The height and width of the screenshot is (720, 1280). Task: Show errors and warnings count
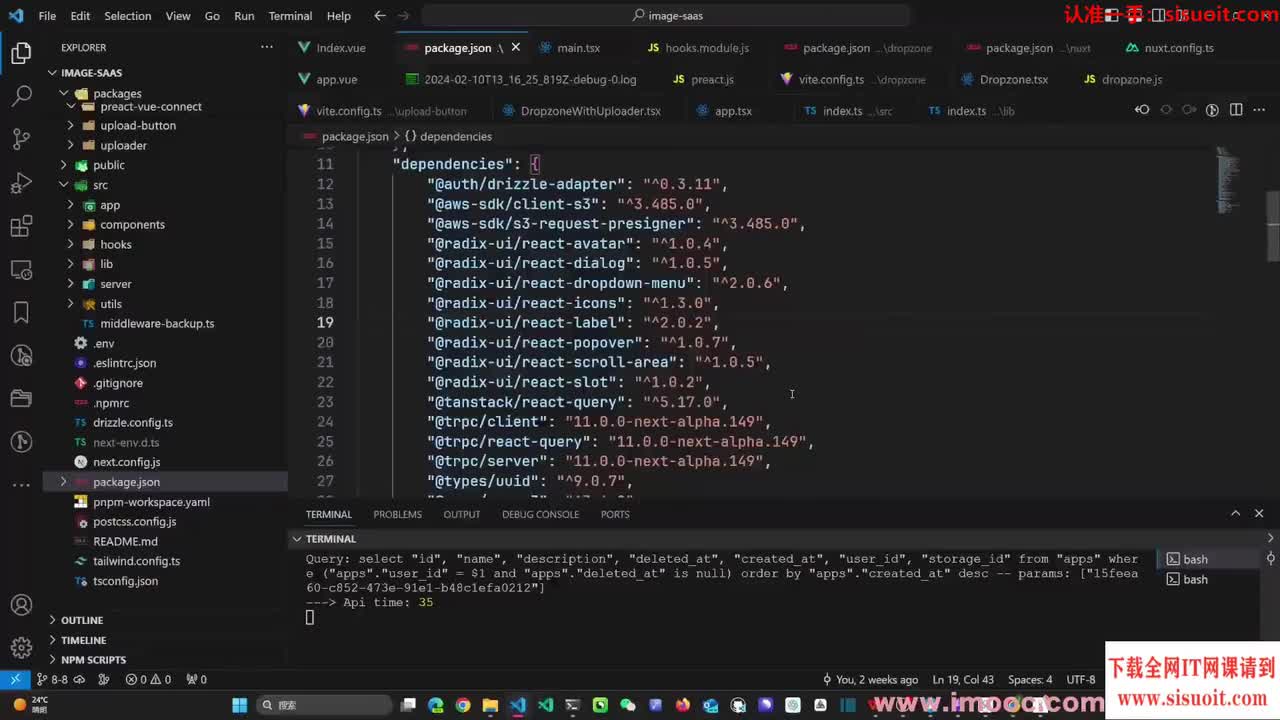pyautogui.click(x=148, y=679)
